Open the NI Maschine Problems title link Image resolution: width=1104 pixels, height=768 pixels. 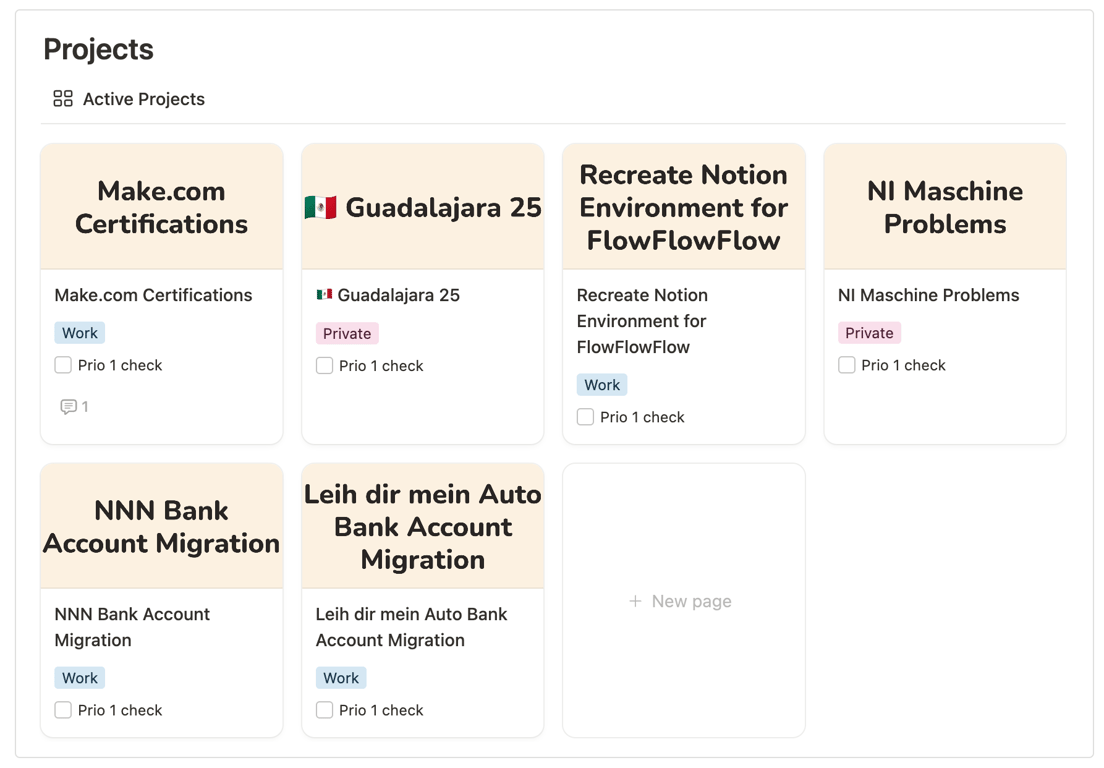[928, 295]
